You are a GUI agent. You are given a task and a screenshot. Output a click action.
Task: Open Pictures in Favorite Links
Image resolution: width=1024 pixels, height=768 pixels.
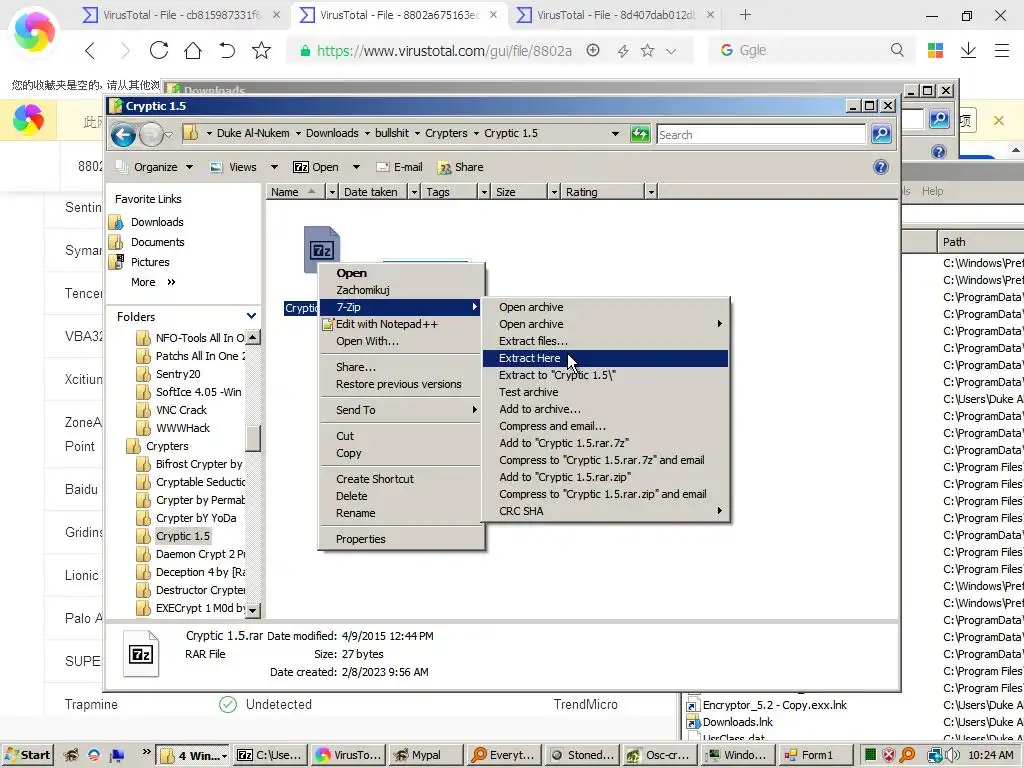(x=150, y=262)
